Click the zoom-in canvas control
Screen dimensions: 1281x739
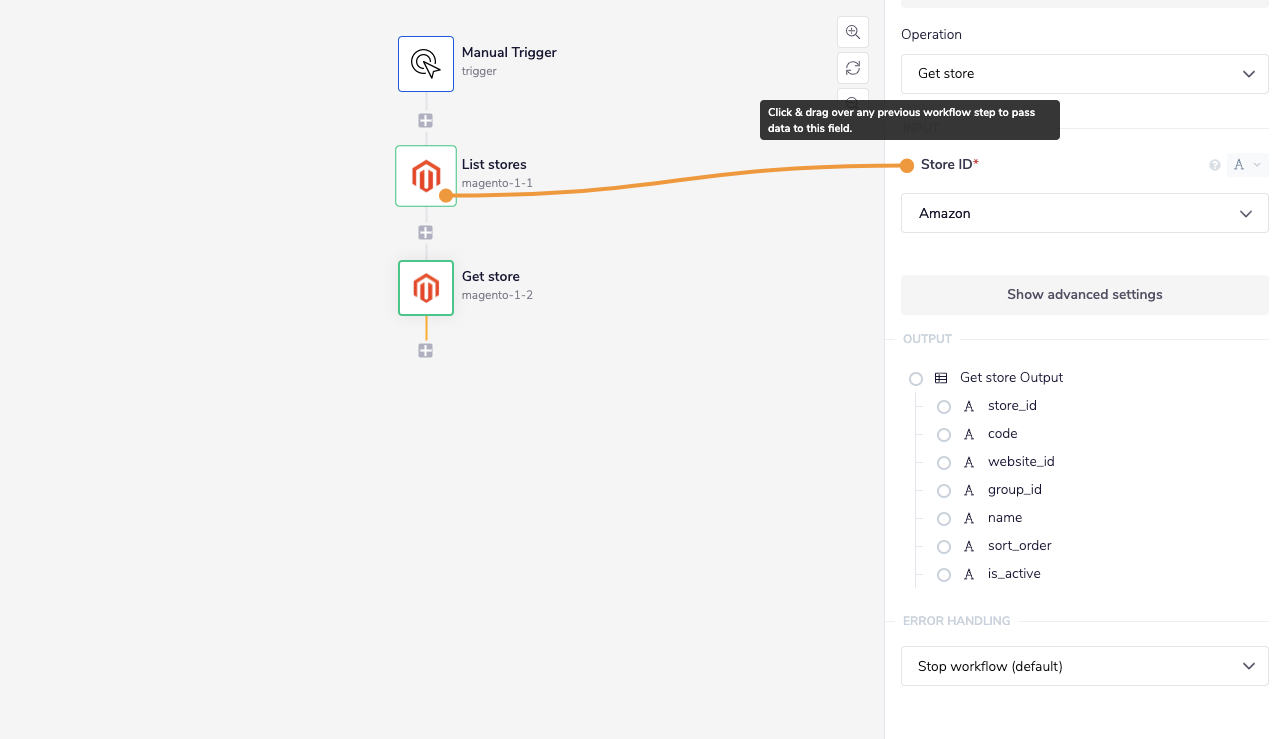[852, 31]
